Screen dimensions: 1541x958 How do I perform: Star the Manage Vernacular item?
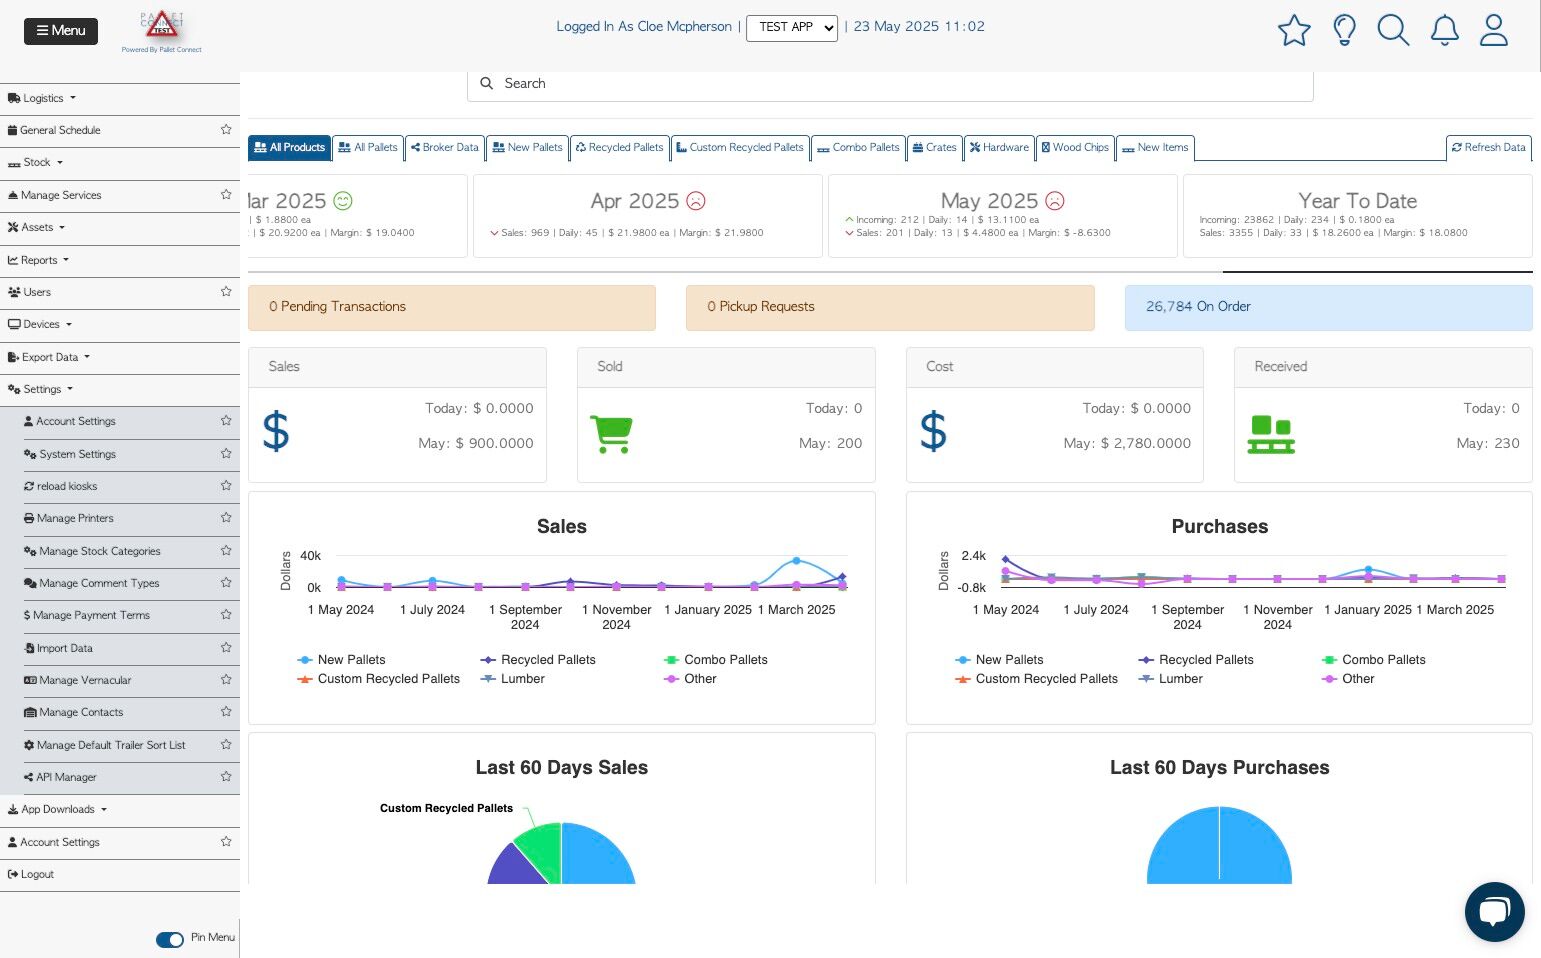point(226,680)
